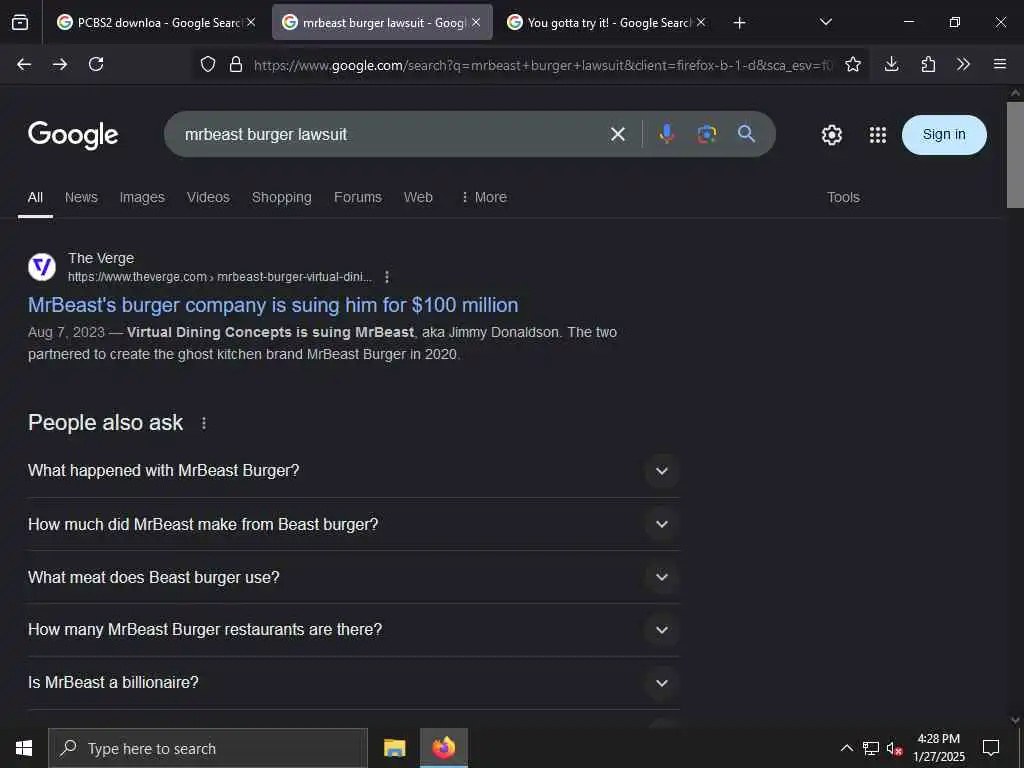1024x768 pixels.
Task: Open the taskbar clock and date
Action: pos(938,748)
